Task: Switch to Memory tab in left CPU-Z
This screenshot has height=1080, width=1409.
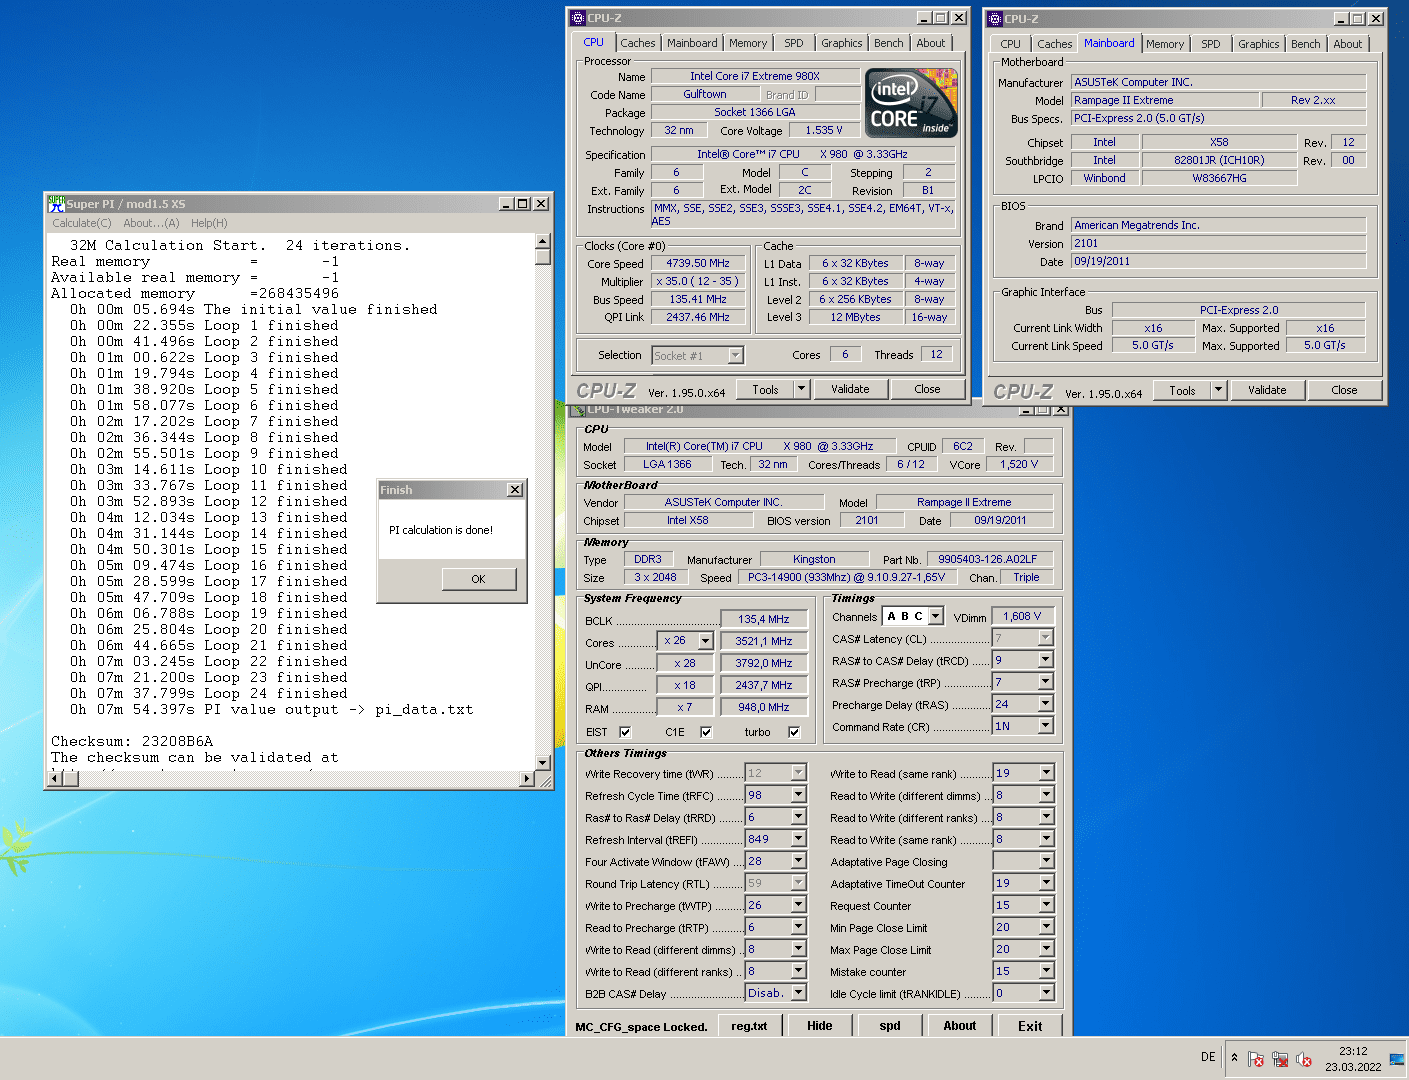Action: pyautogui.click(x=748, y=43)
